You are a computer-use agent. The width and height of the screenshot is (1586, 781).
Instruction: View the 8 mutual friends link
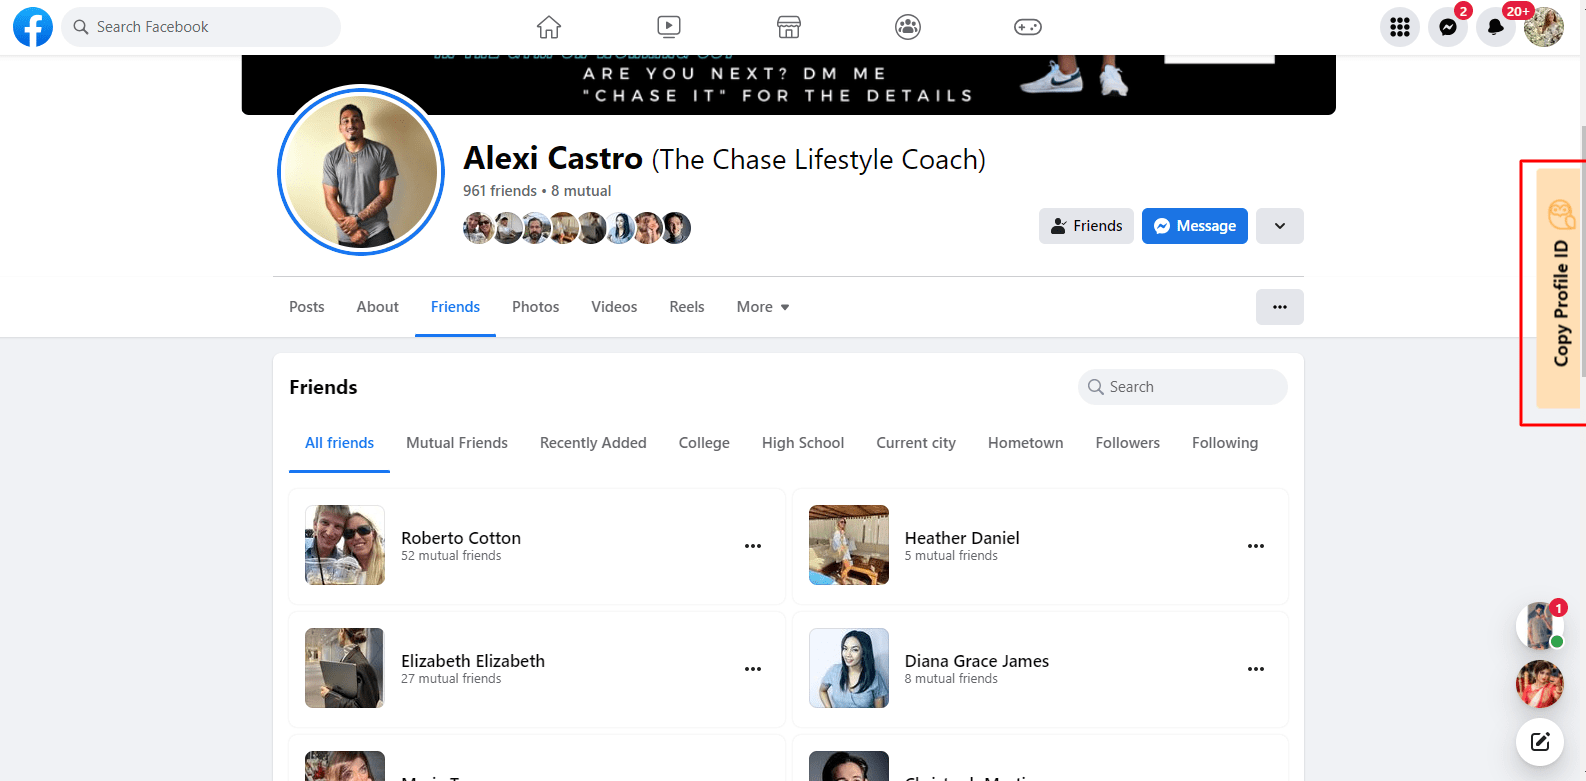[x=581, y=191]
